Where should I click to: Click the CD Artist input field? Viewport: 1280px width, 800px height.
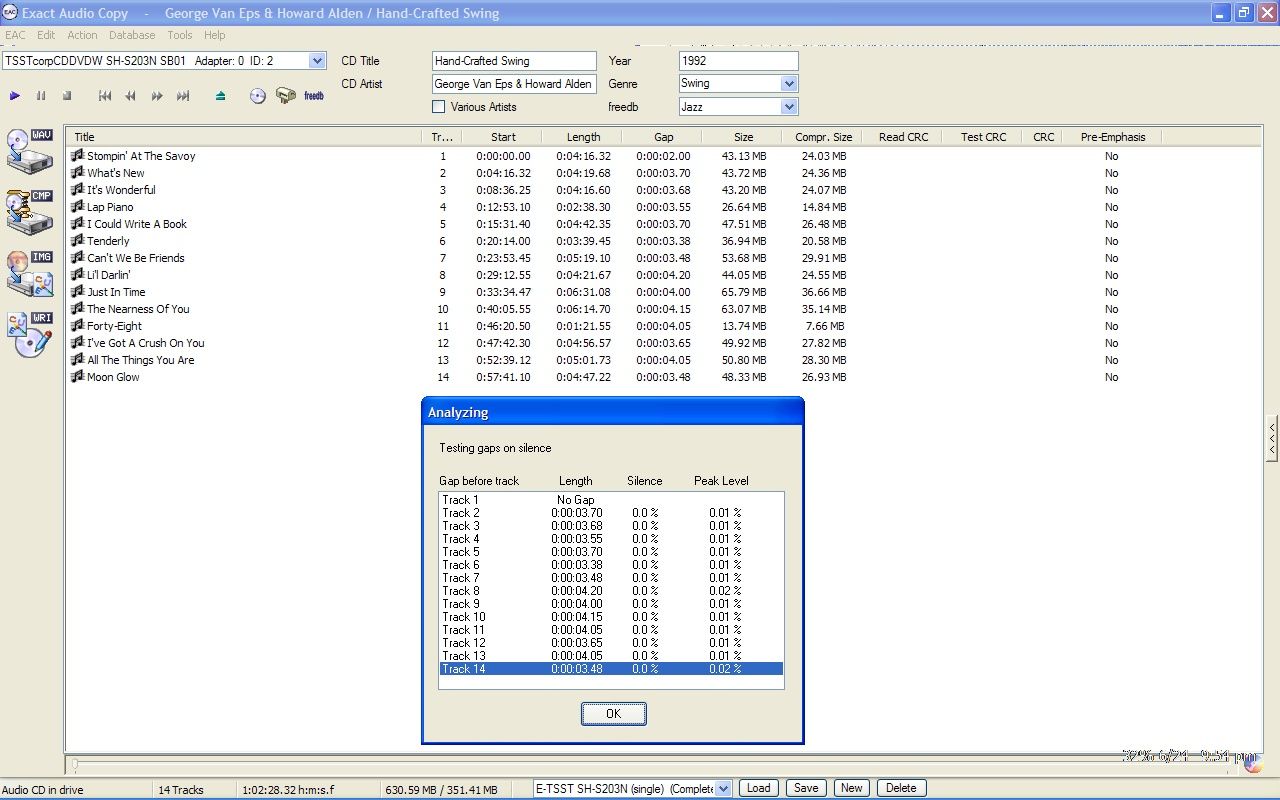pos(514,84)
